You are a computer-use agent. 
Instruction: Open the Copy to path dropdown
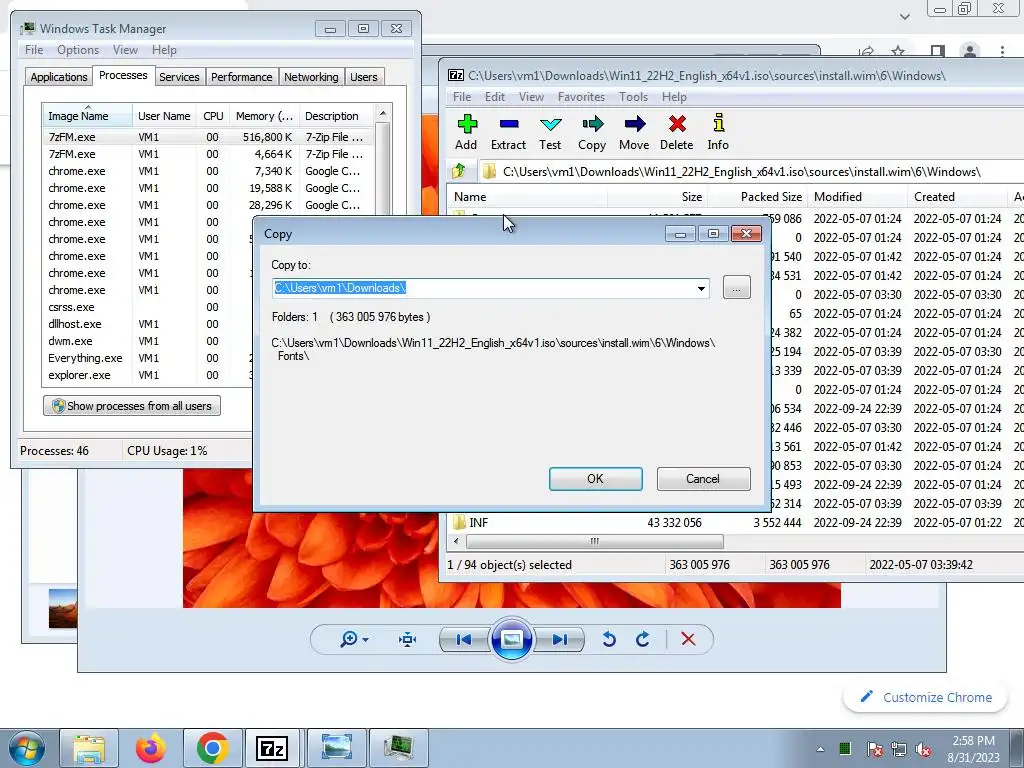(x=701, y=288)
